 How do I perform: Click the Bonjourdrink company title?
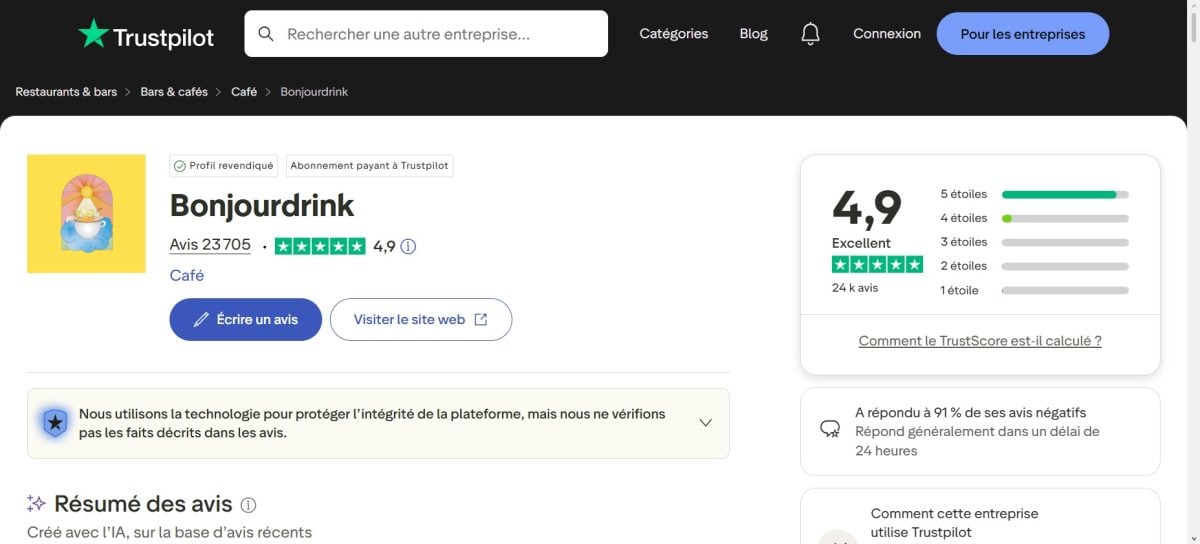point(262,205)
